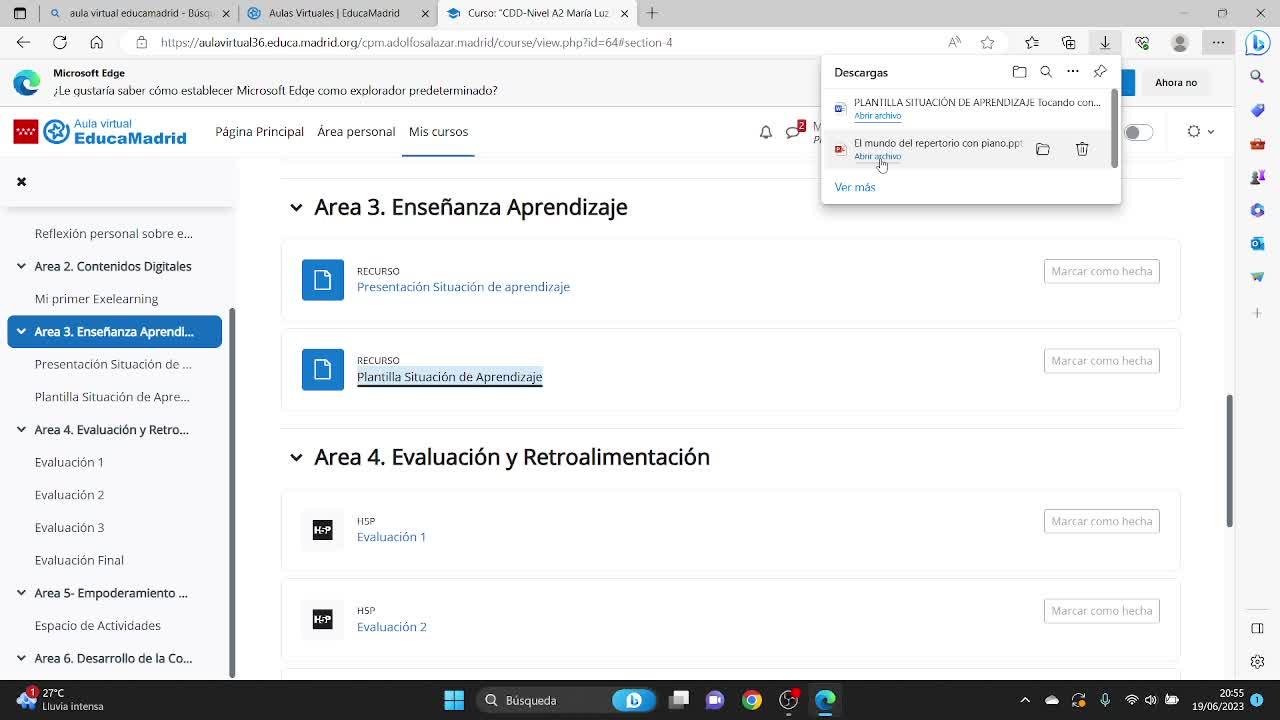Toggle Marcar como hecha for Evaluación 1
1280x720 pixels.
1101,521
